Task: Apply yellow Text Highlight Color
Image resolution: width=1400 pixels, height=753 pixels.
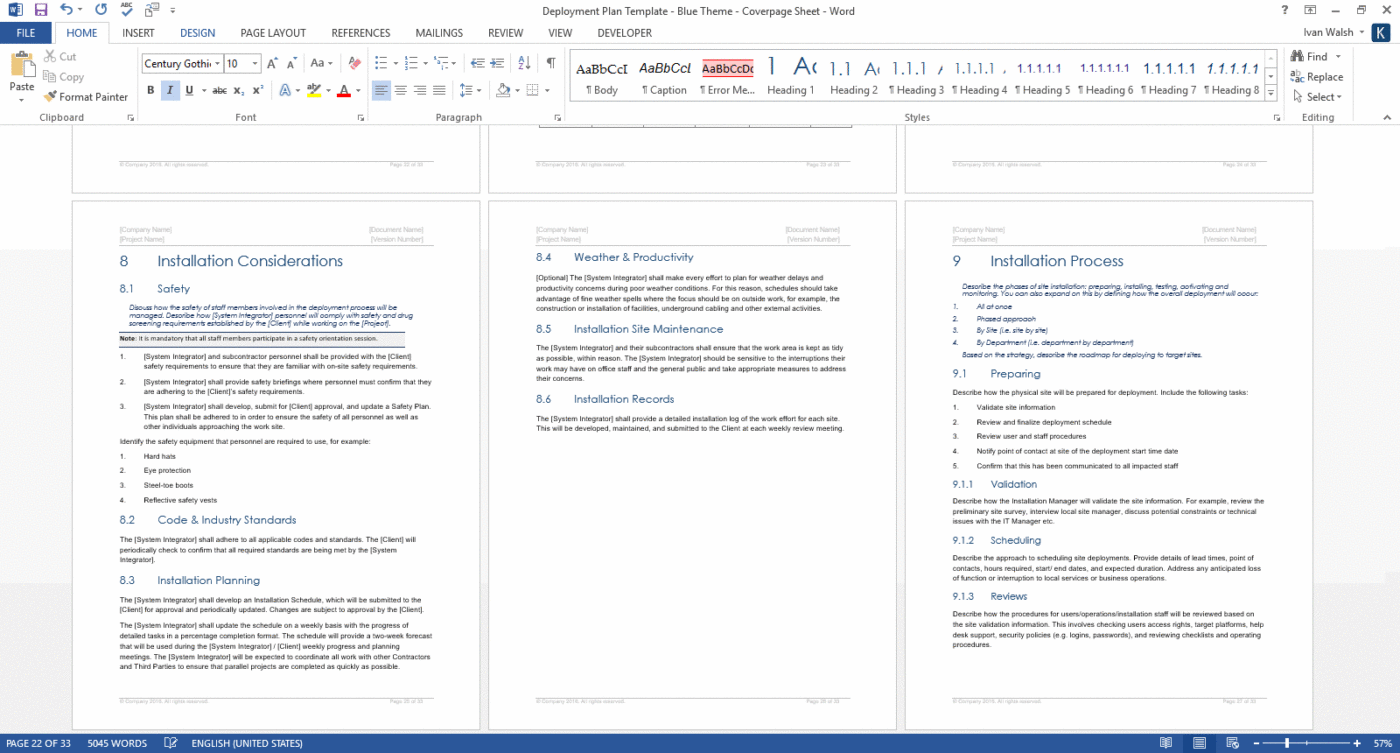Action: tap(315, 90)
